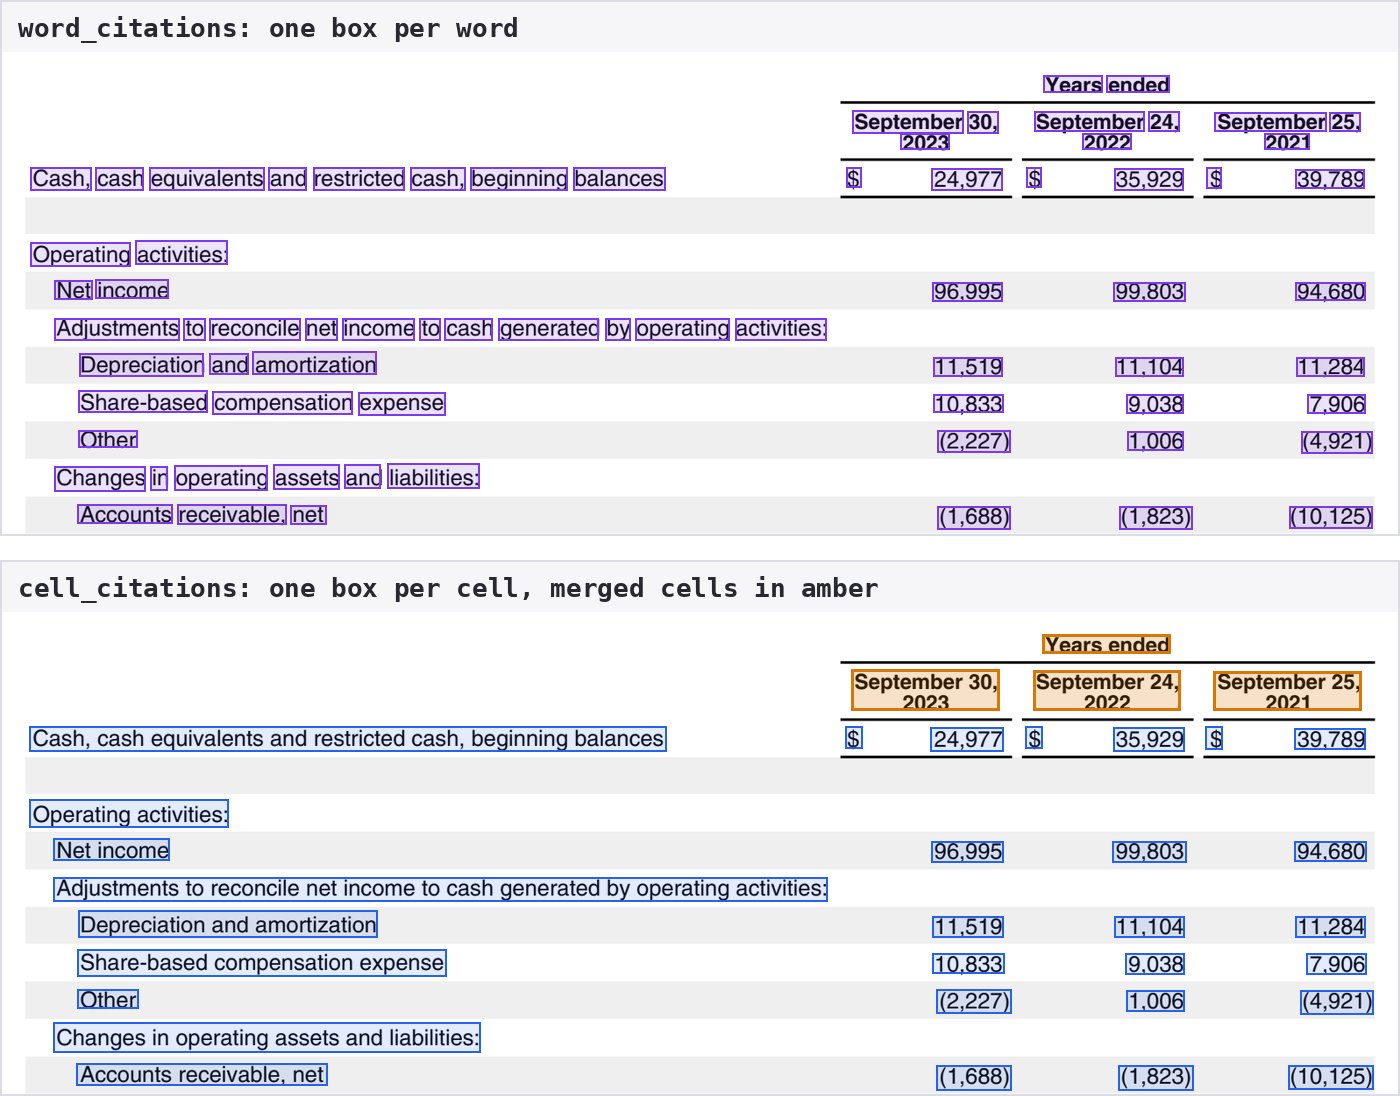Click value 11,519 in the word_citations panel
The height and width of the screenshot is (1096, 1400).
coord(967,367)
